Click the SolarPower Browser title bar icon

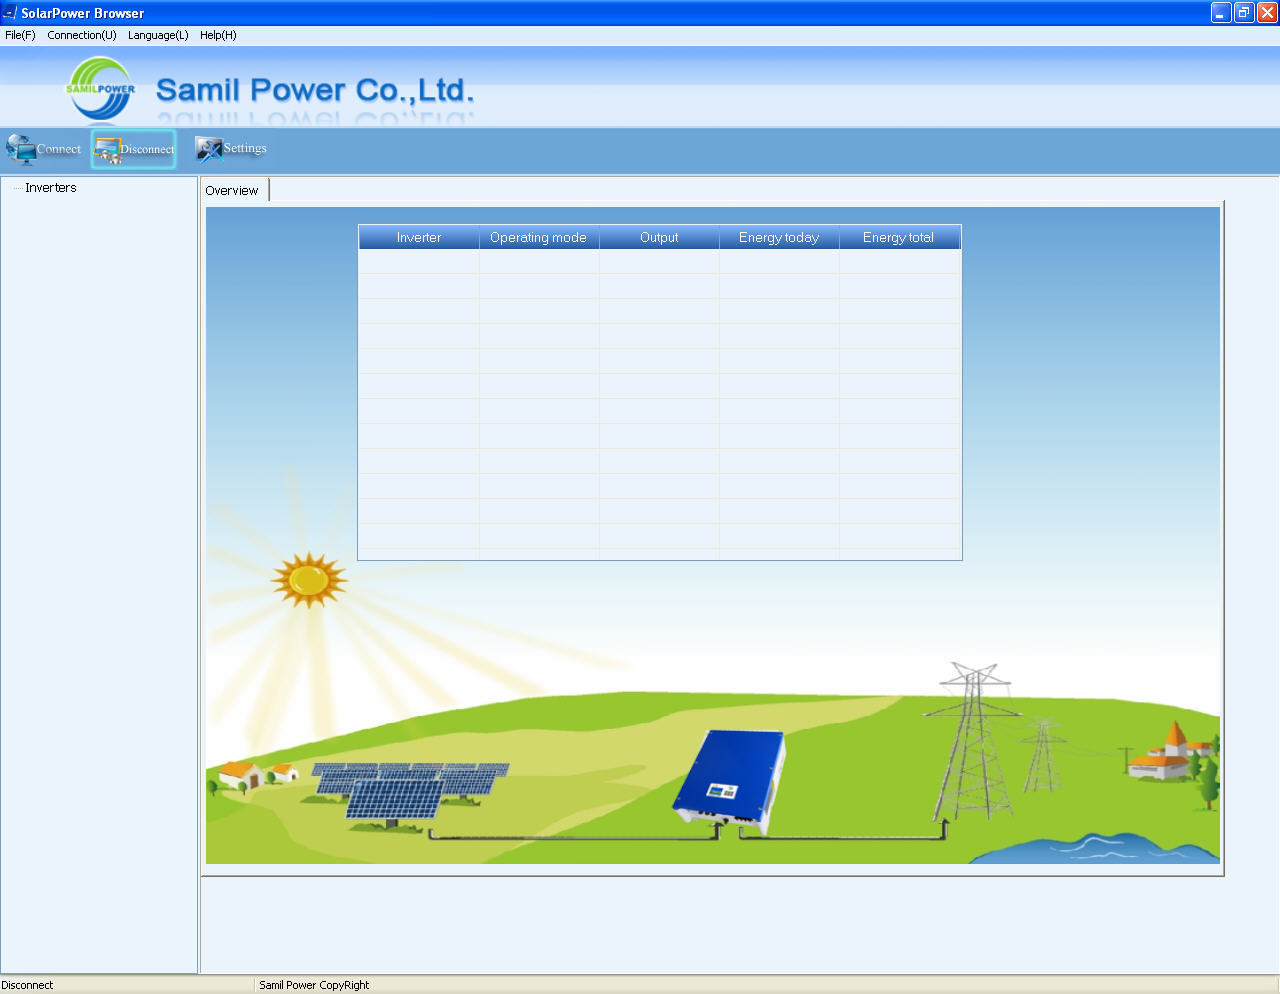pos(10,13)
